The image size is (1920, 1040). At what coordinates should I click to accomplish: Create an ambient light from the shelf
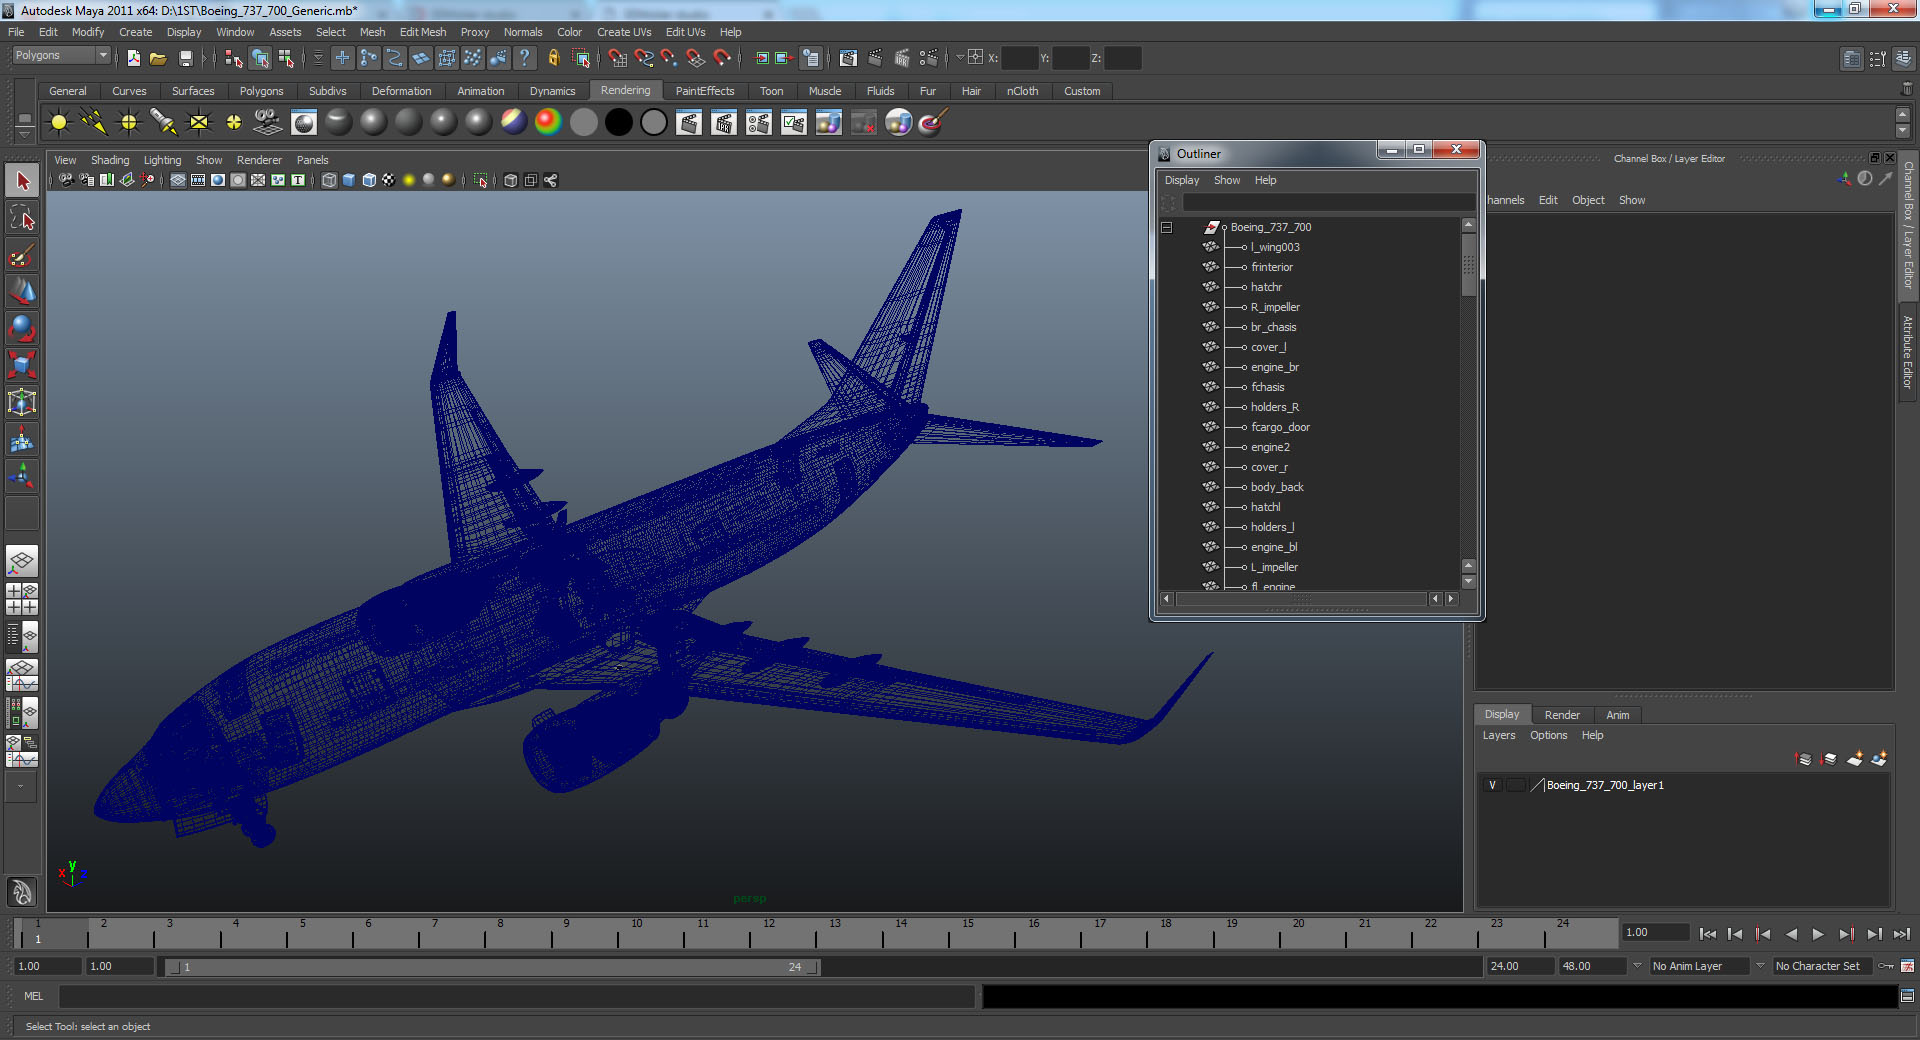point(59,122)
